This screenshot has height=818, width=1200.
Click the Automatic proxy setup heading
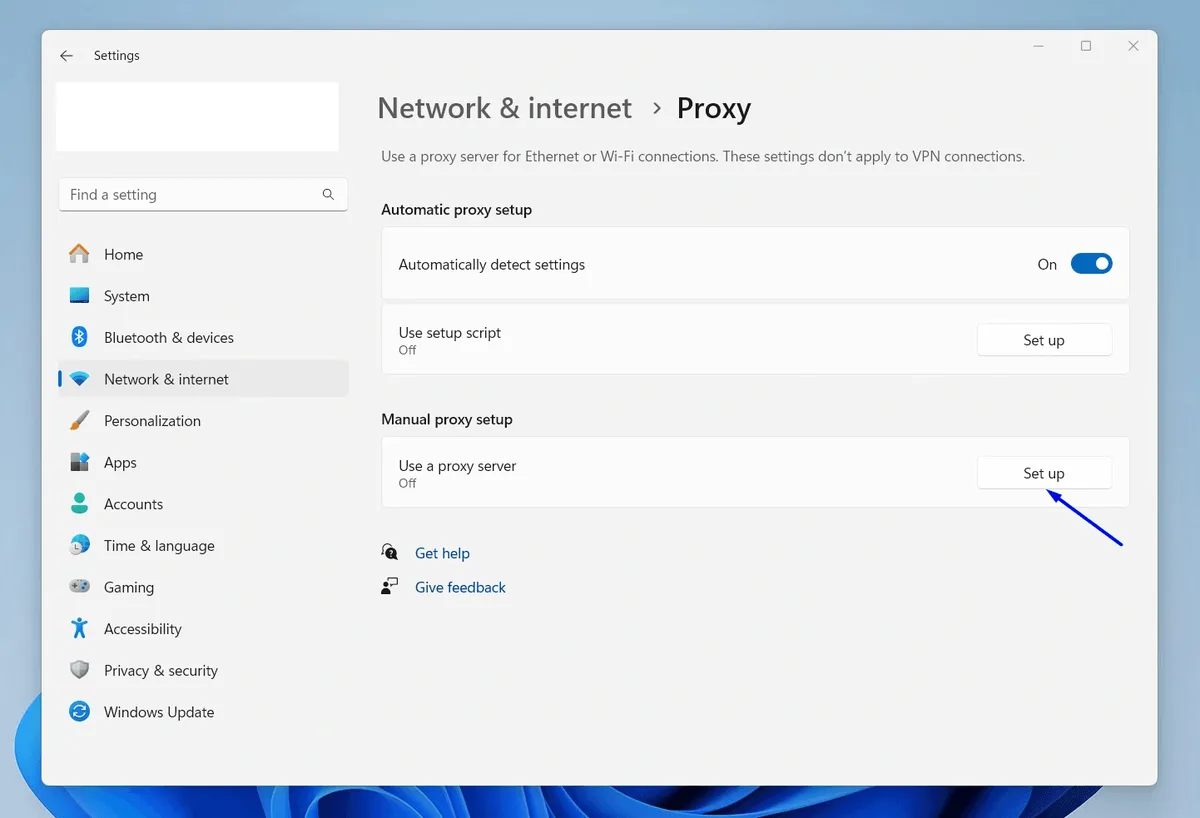coord(456,210)
